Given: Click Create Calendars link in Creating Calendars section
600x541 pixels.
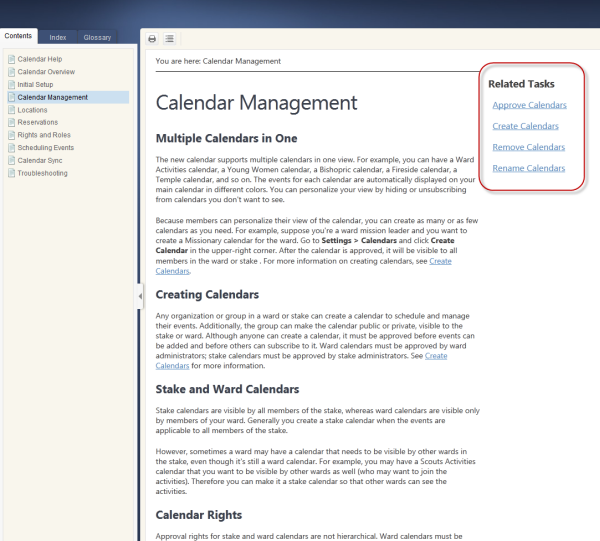Looking at the screenshot, I should click(x=436, y=356).
